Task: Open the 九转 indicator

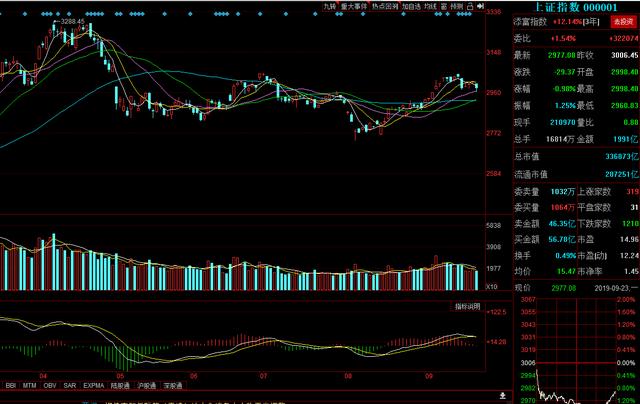Action: 329,6
